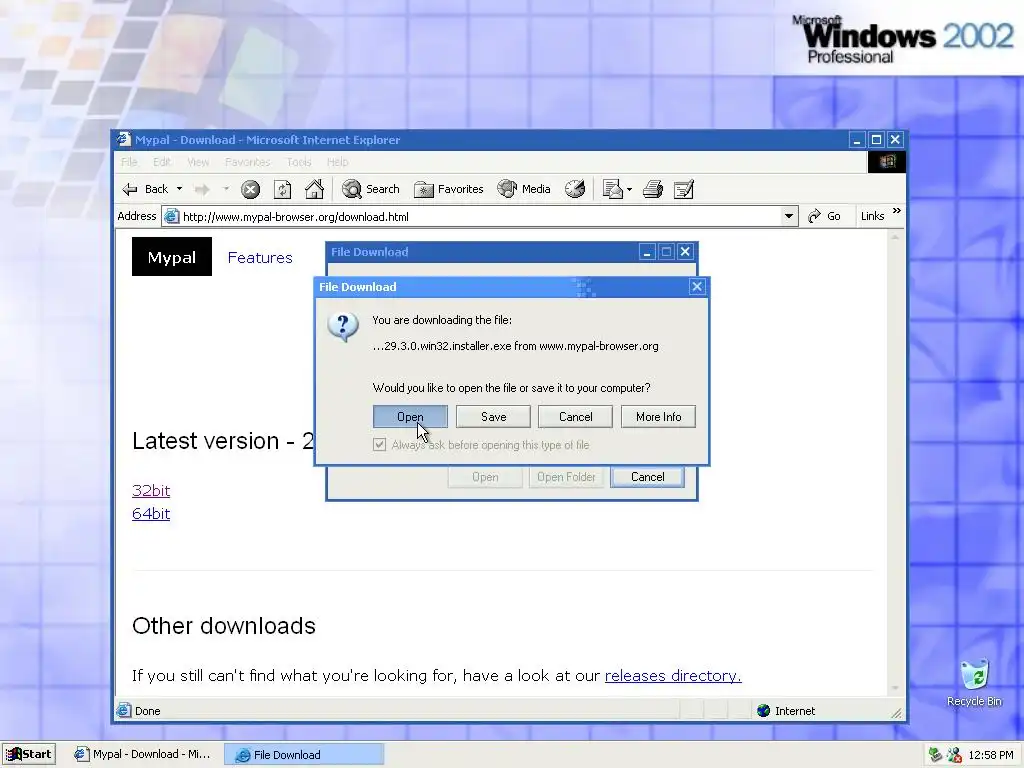Open the Recycle Bin desktop icon
This screenshot has height=768, width=1024.
tap(974, 683)
